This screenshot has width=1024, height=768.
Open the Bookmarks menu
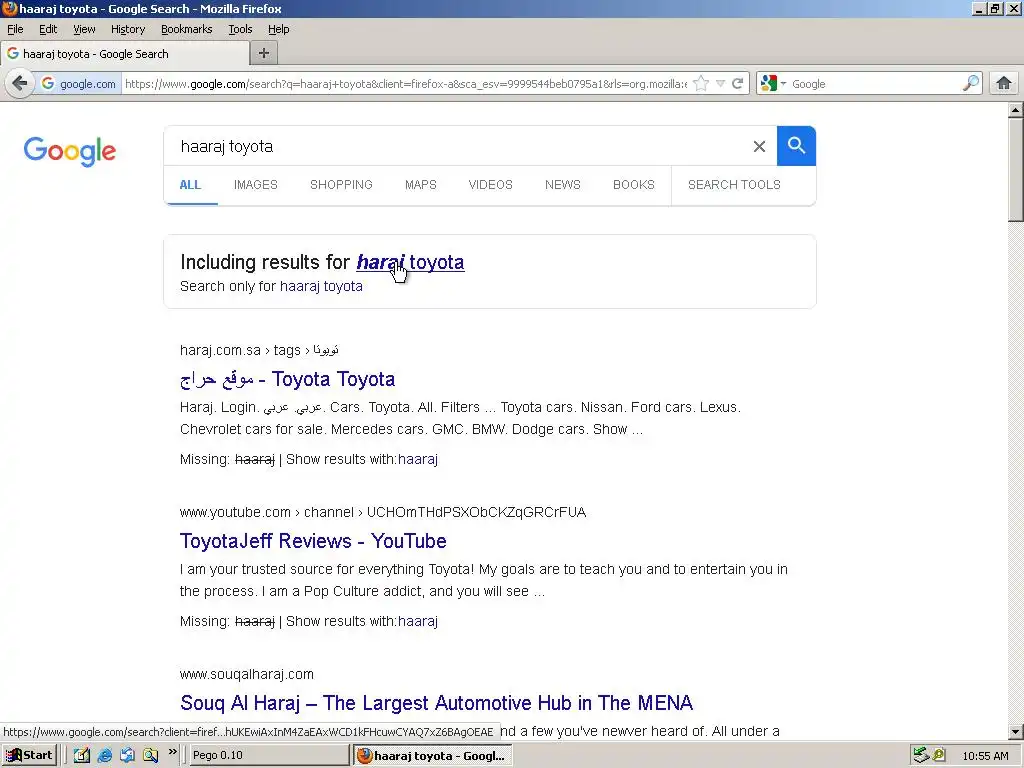[187, 29]
